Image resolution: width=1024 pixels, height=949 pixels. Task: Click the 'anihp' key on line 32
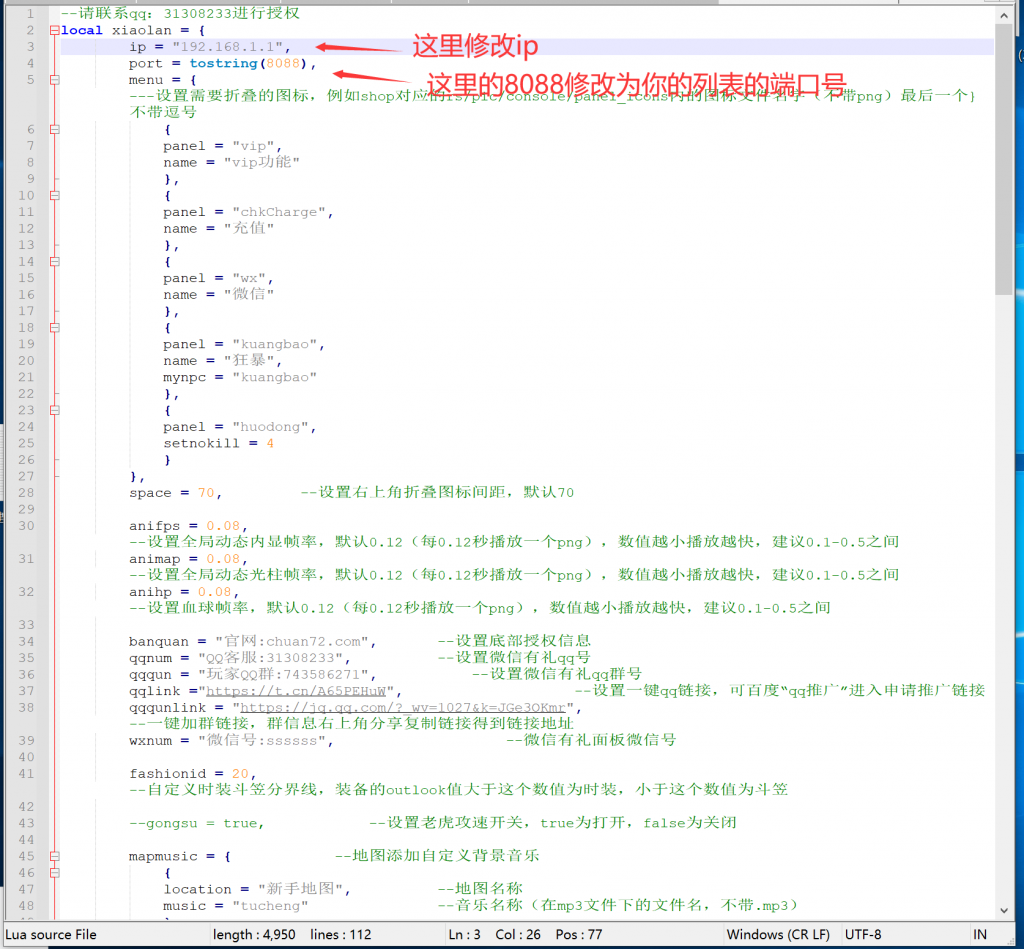point(150,592)
